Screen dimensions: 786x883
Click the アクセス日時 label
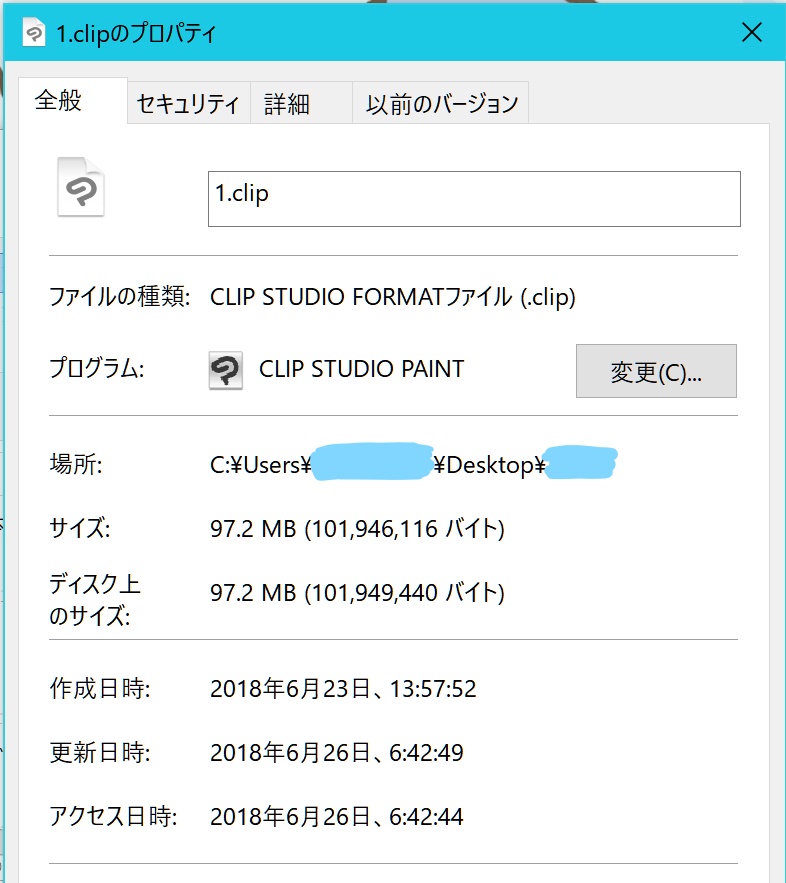[113, 817]
